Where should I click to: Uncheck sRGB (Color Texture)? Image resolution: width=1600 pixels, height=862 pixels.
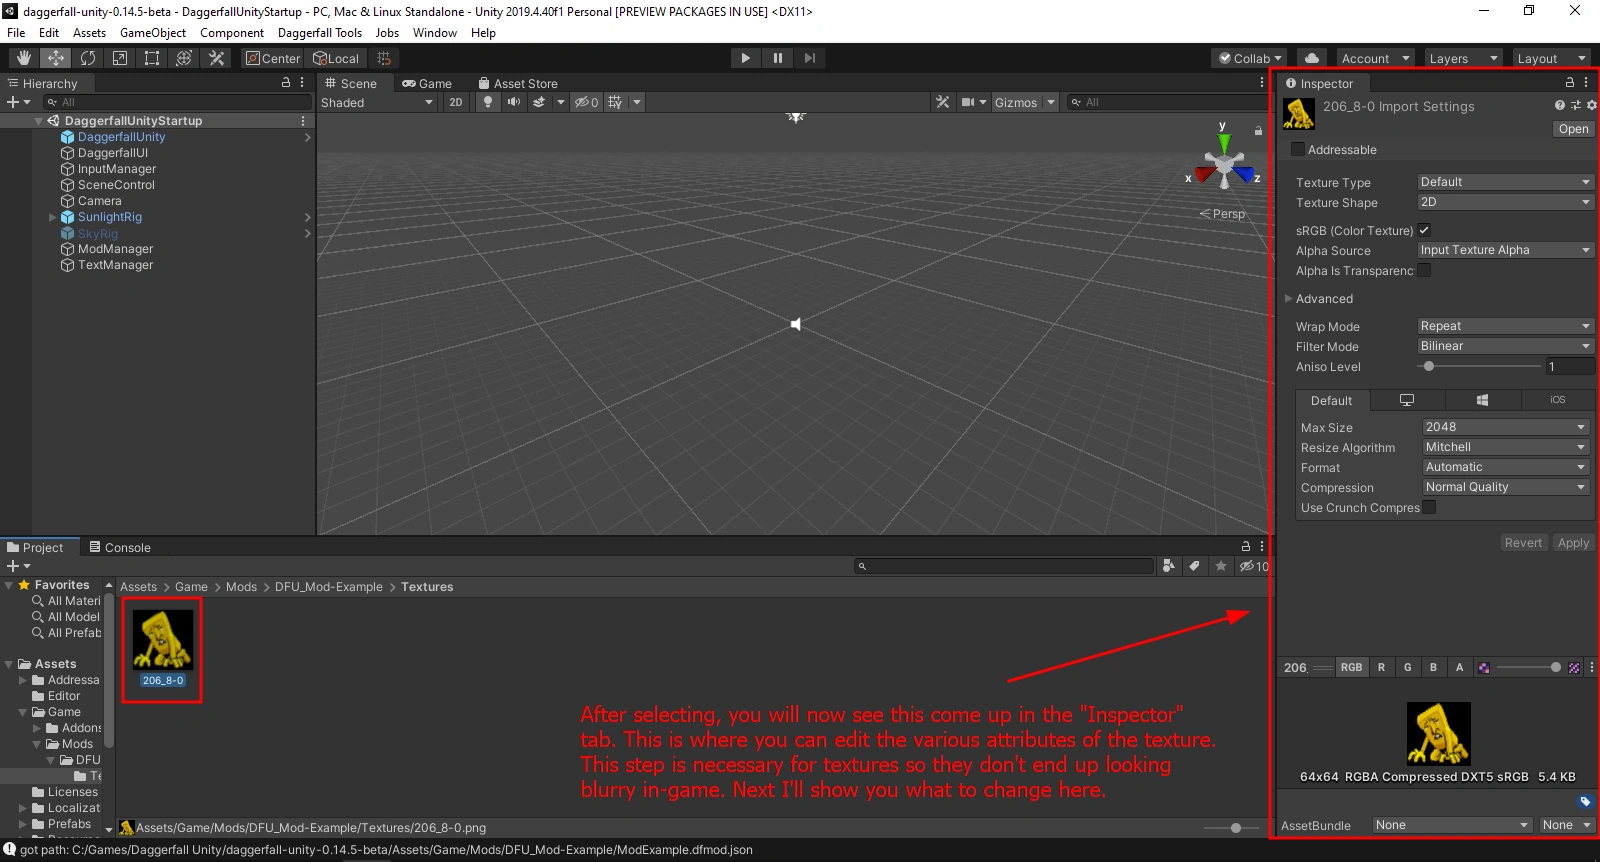[x=1424, y=230]
